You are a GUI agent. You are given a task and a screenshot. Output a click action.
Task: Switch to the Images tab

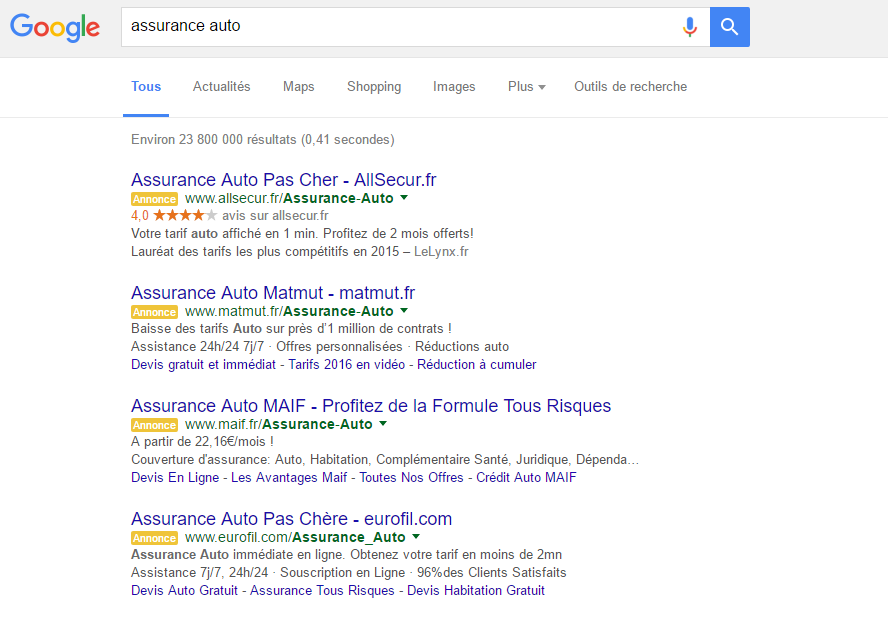[454, 87]
